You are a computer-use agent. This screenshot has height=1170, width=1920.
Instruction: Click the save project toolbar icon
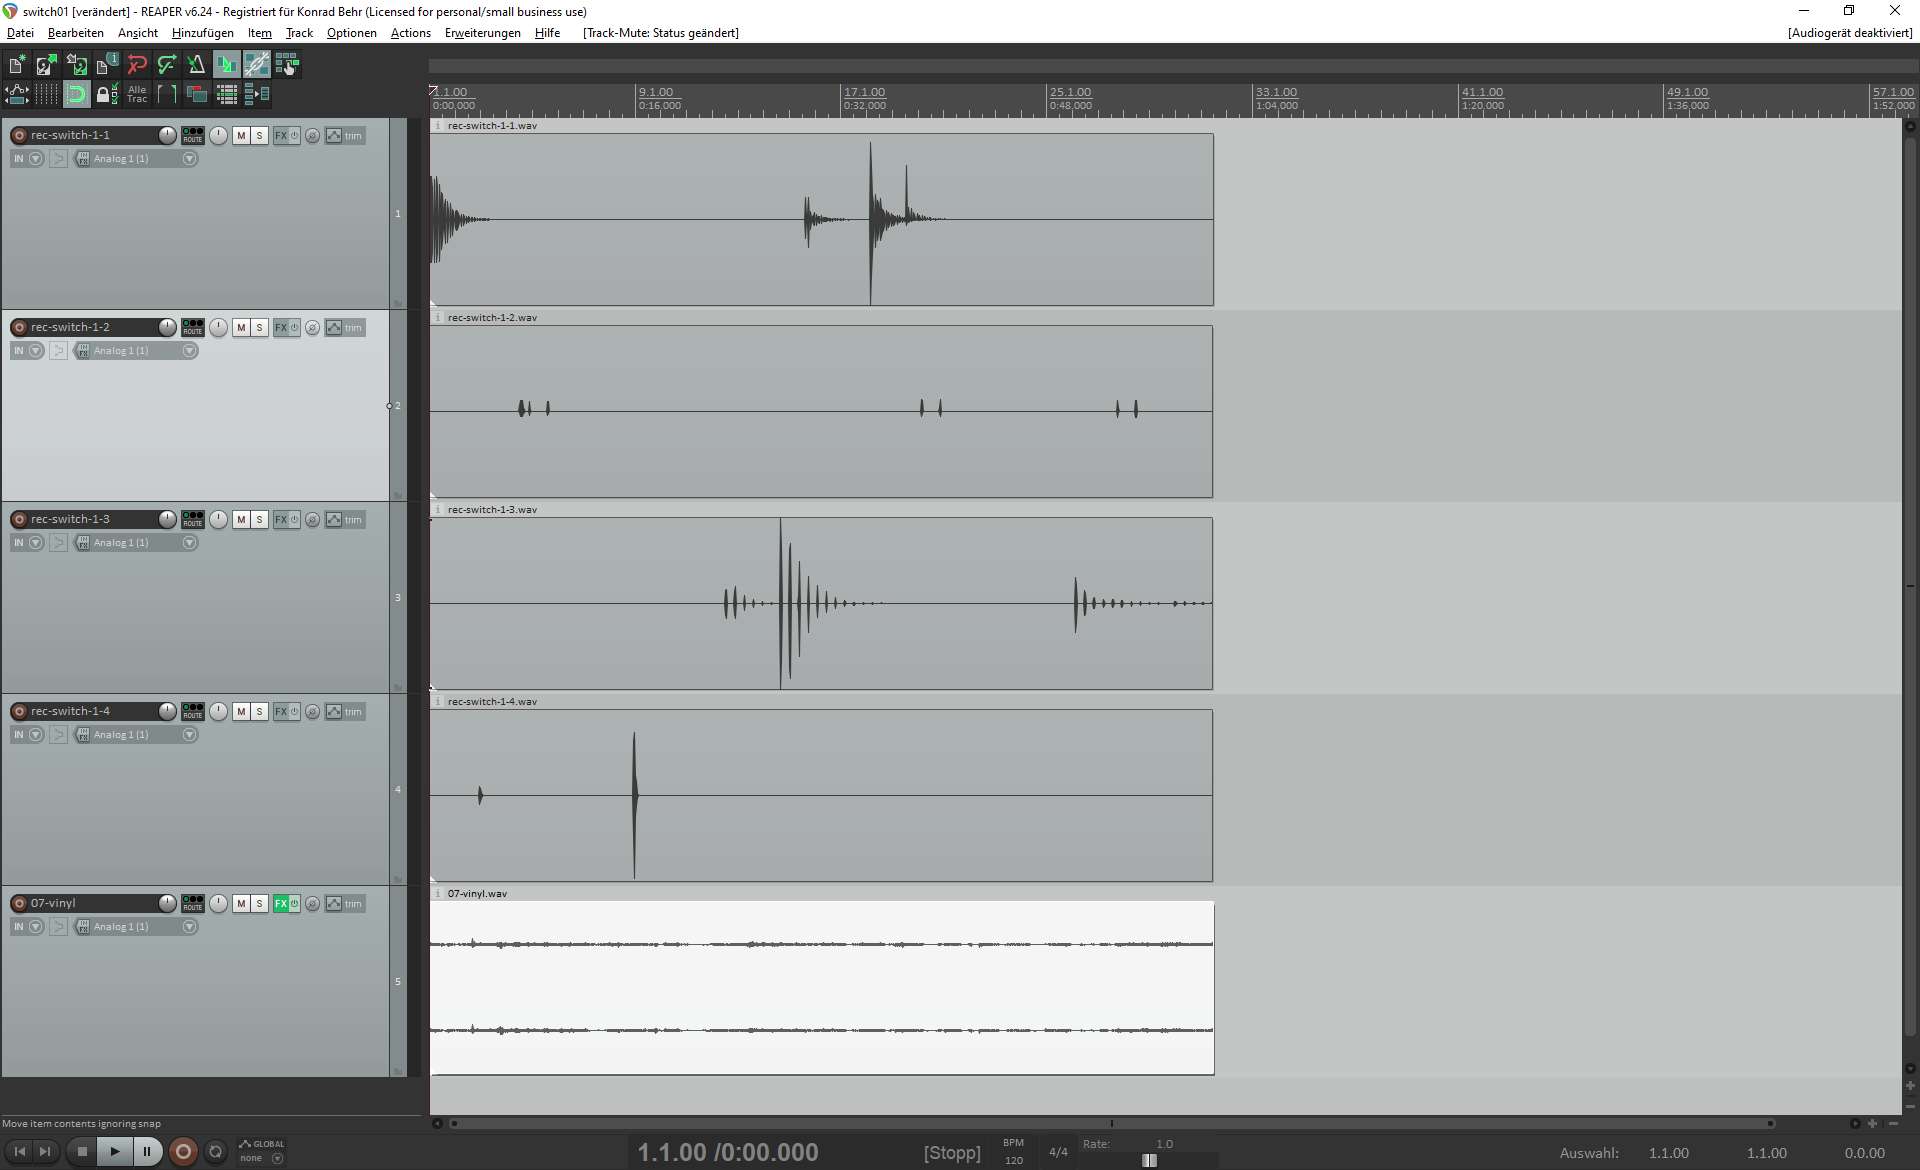[x=76, y=65]
